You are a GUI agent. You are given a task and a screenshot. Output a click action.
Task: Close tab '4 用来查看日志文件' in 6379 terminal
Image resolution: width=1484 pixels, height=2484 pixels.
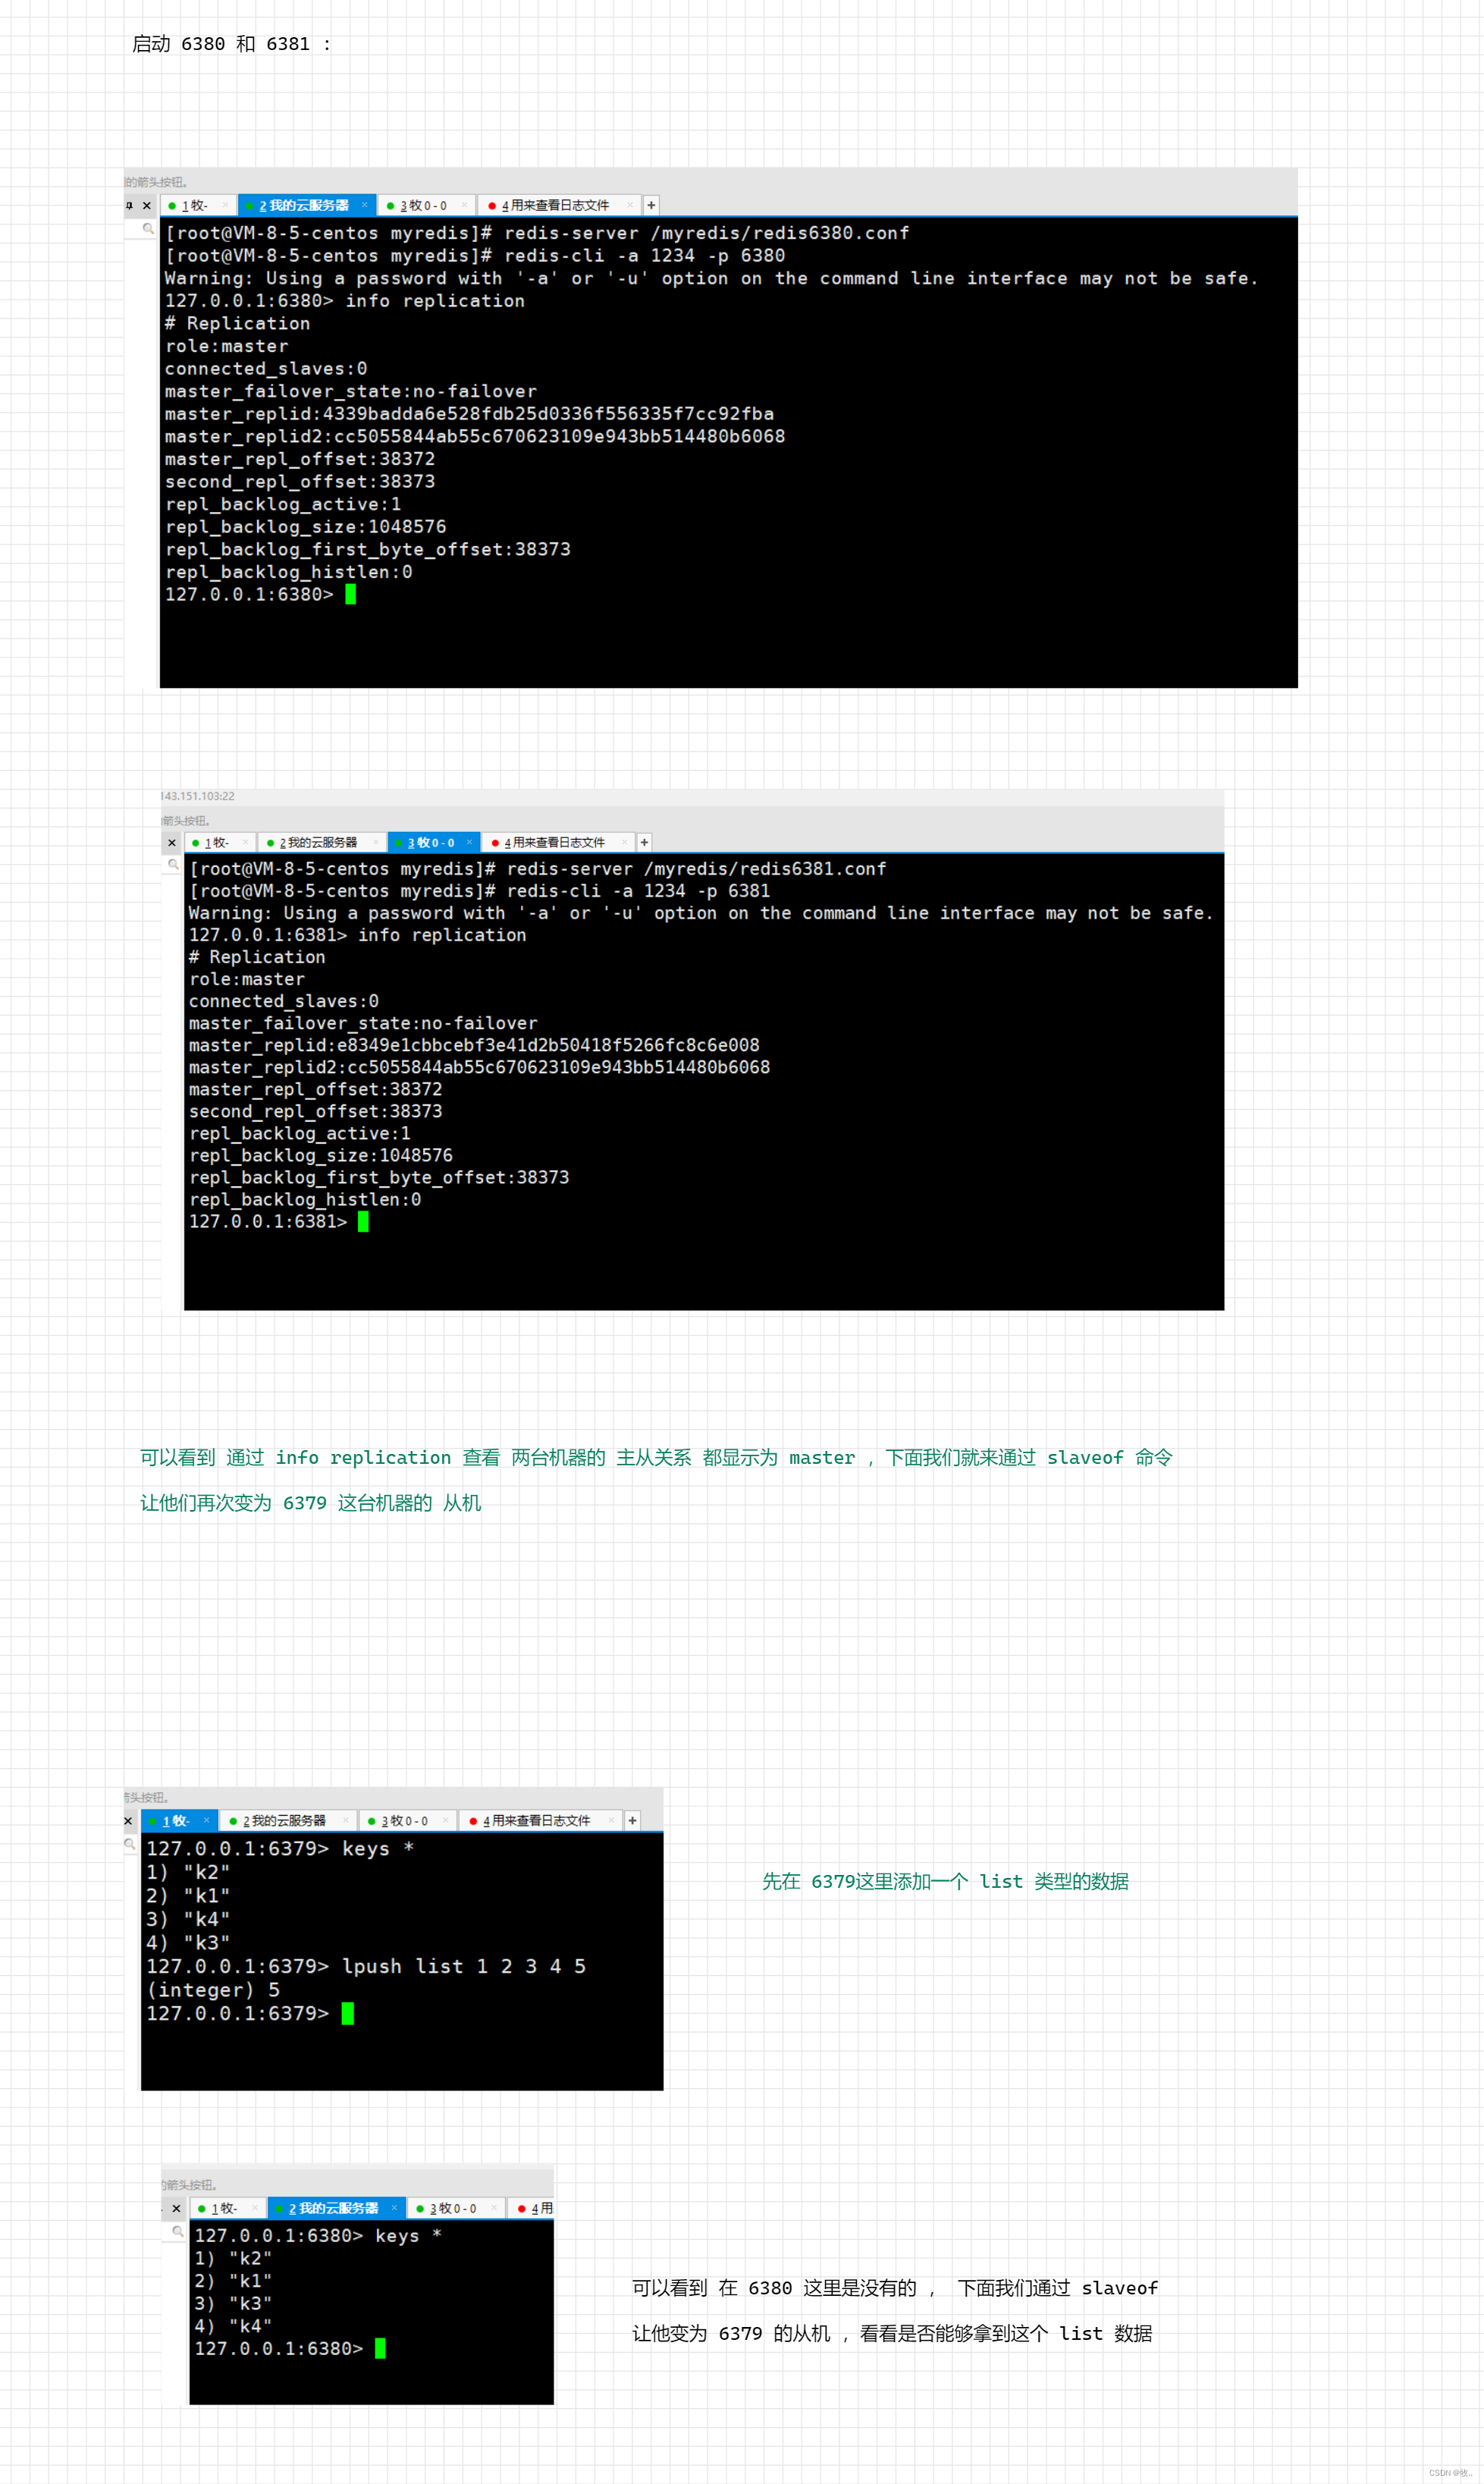[x=612, y=1821]
